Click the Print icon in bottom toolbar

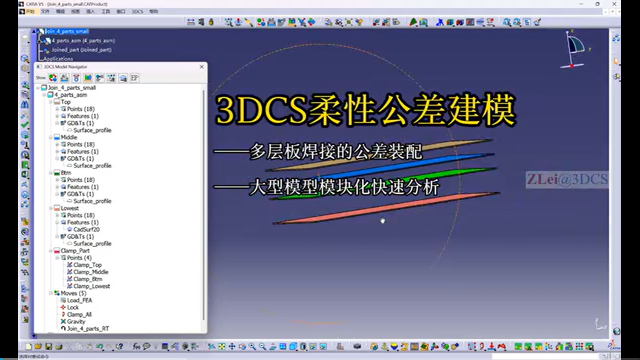pos(59,347)
